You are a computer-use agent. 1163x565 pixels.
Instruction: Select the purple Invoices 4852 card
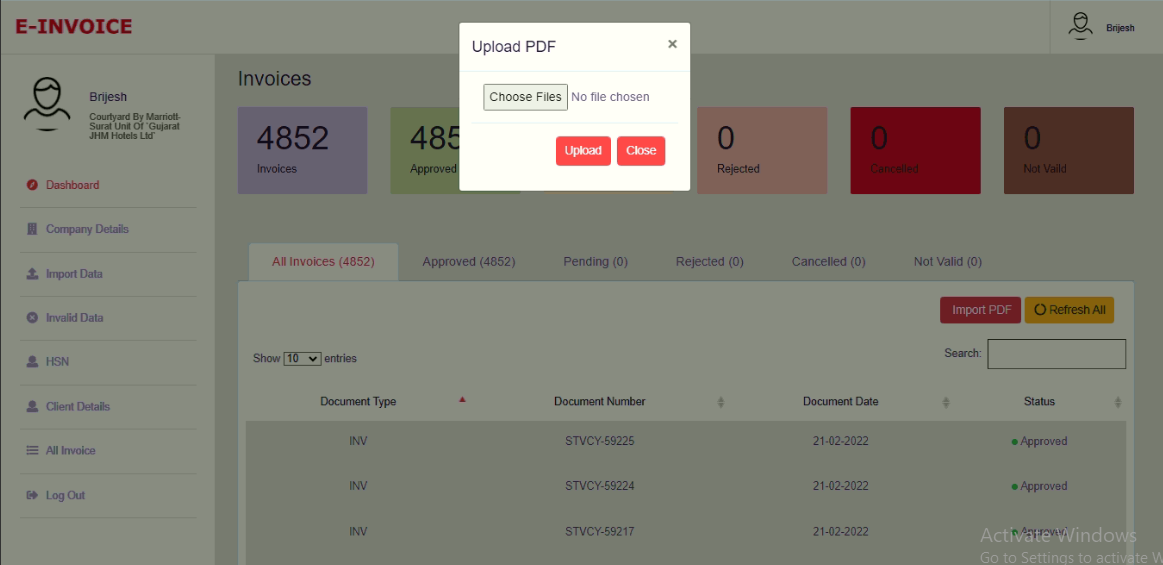coord(302,150)
